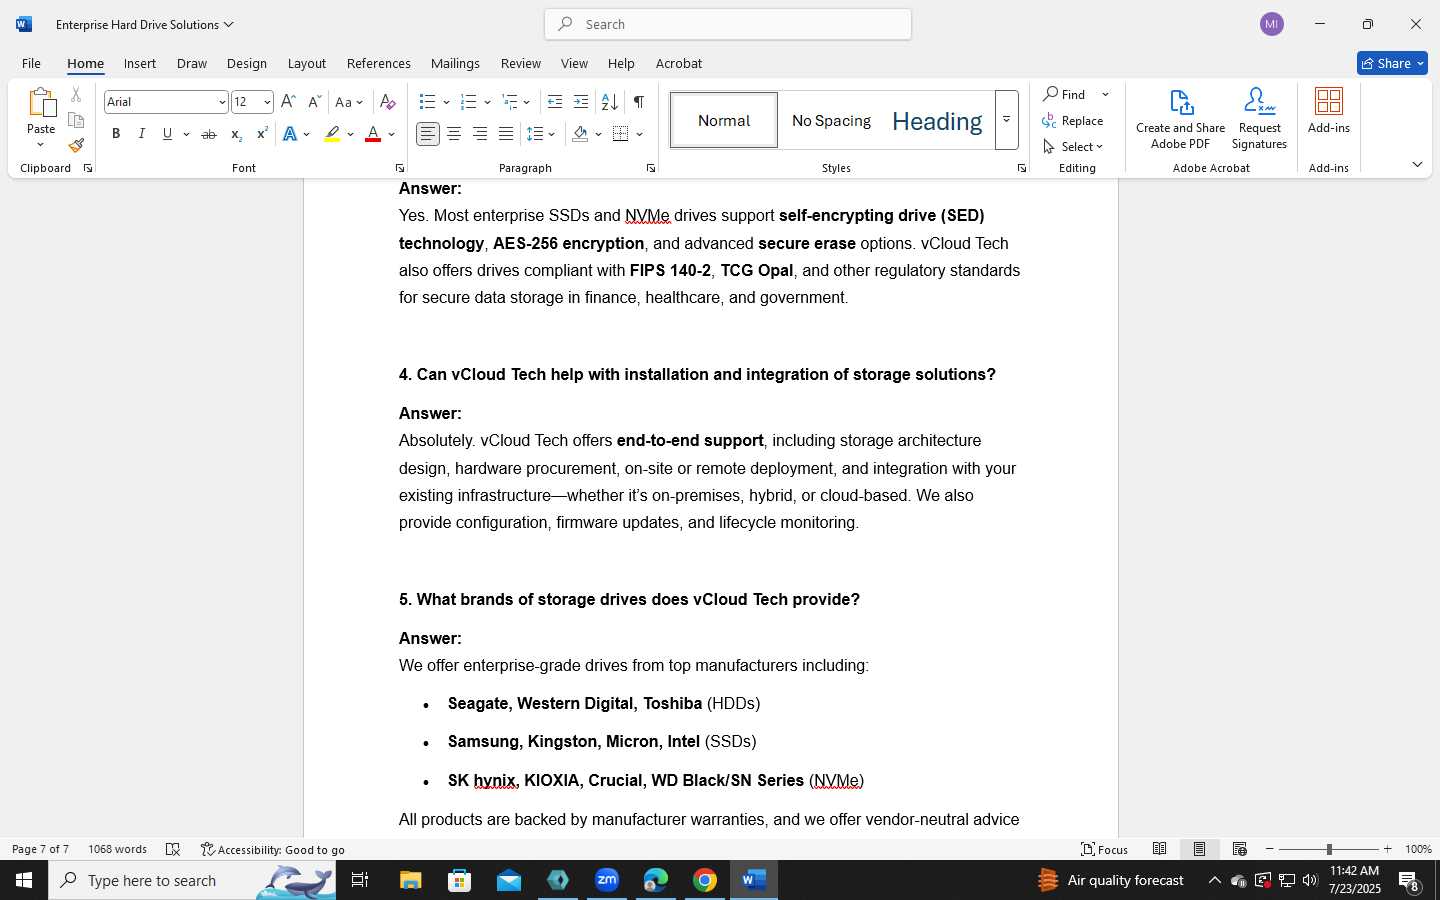Open the font size dropdown
The height and width of the screenshot is (900, 1440).
(267, 102)
